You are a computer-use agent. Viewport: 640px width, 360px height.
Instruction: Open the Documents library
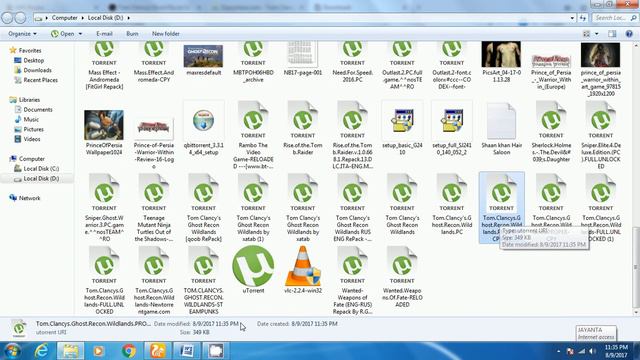(x=38, y=109)
